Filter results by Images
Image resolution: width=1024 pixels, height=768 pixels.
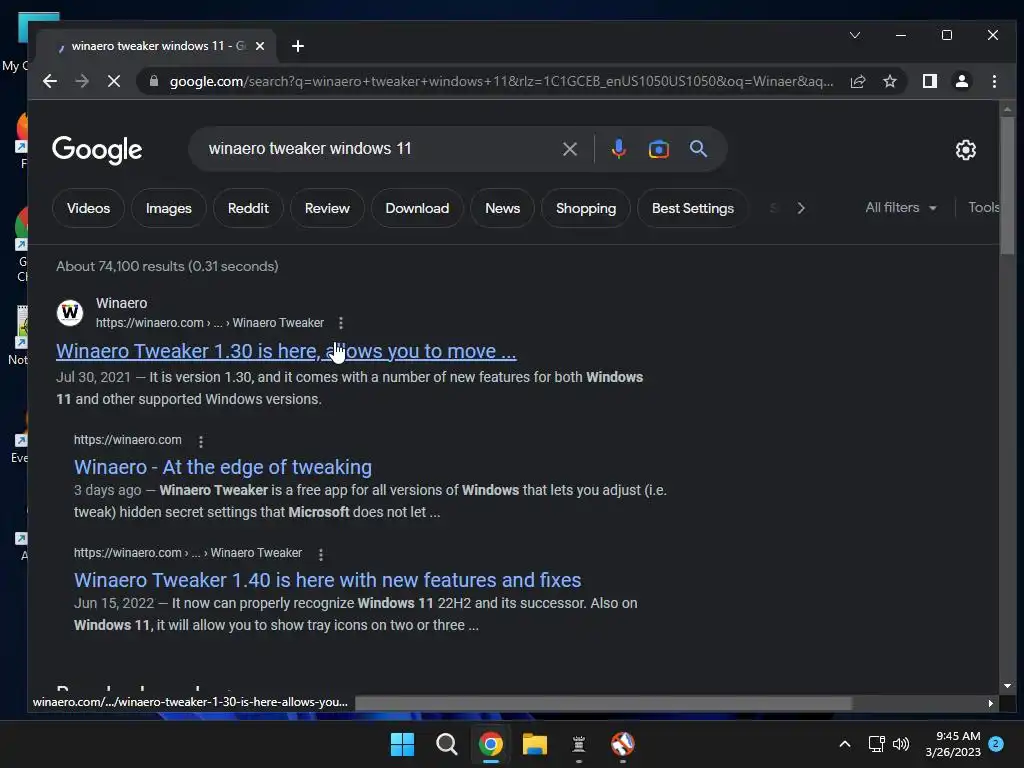[x=168, y=208]
